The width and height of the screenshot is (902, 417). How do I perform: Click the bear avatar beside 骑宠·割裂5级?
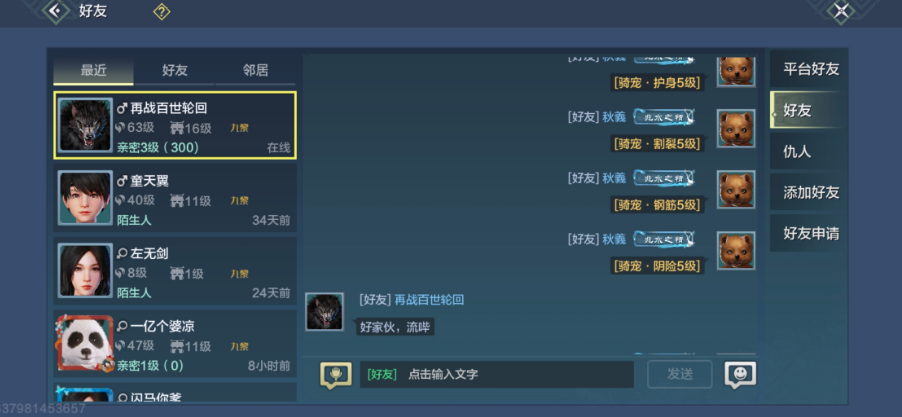point(736,128)
